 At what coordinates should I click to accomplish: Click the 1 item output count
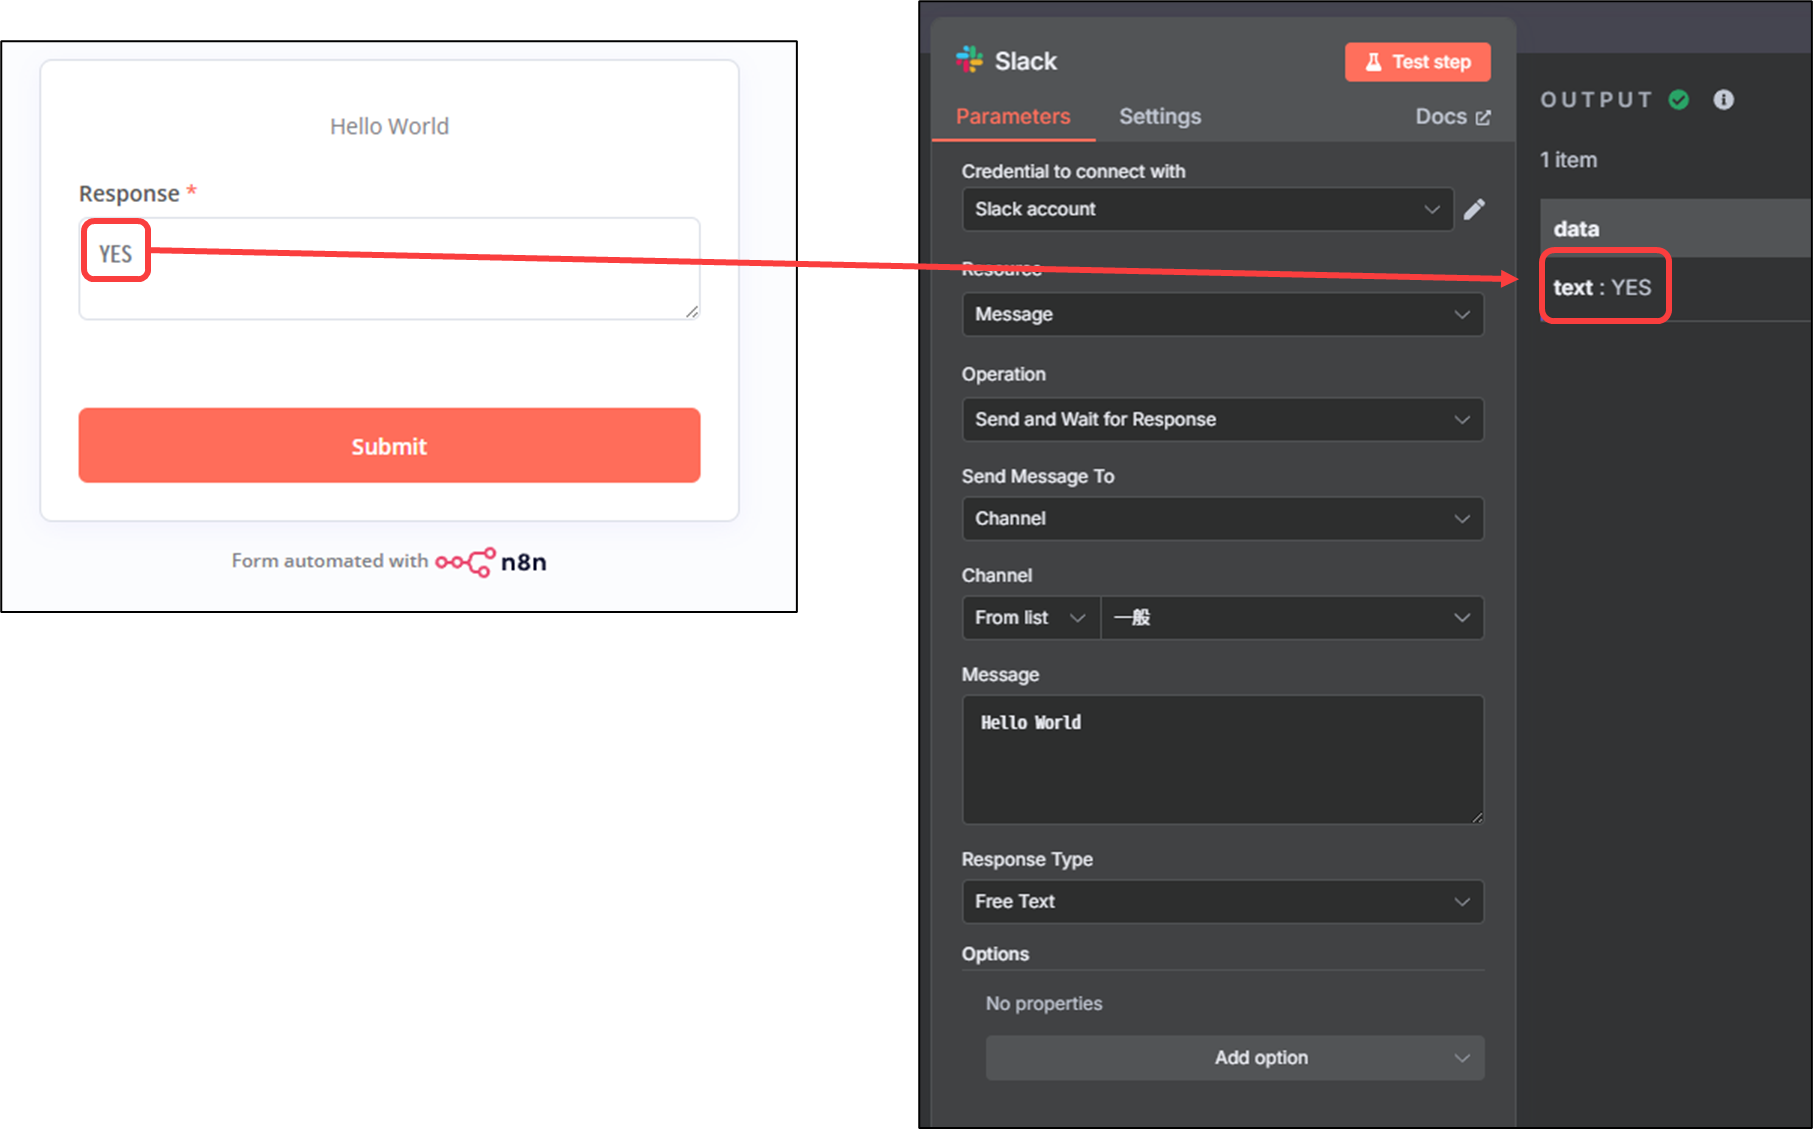click(1568, 160)
